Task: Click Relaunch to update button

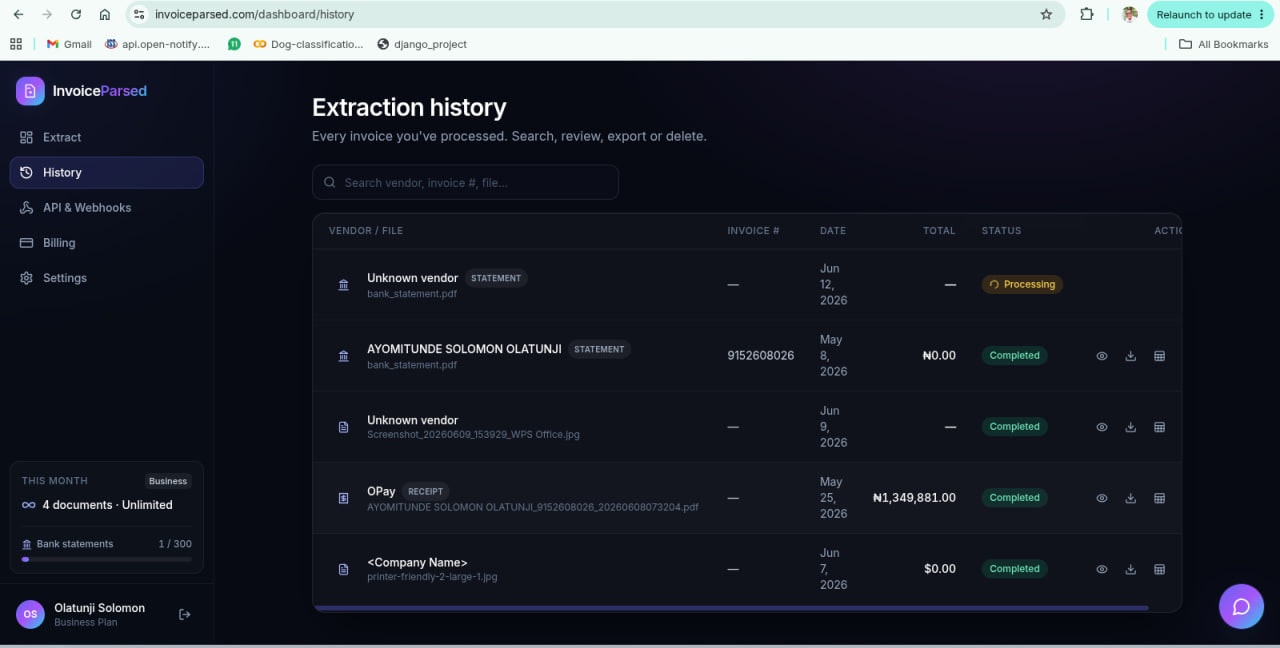Action: [1210, 14]
